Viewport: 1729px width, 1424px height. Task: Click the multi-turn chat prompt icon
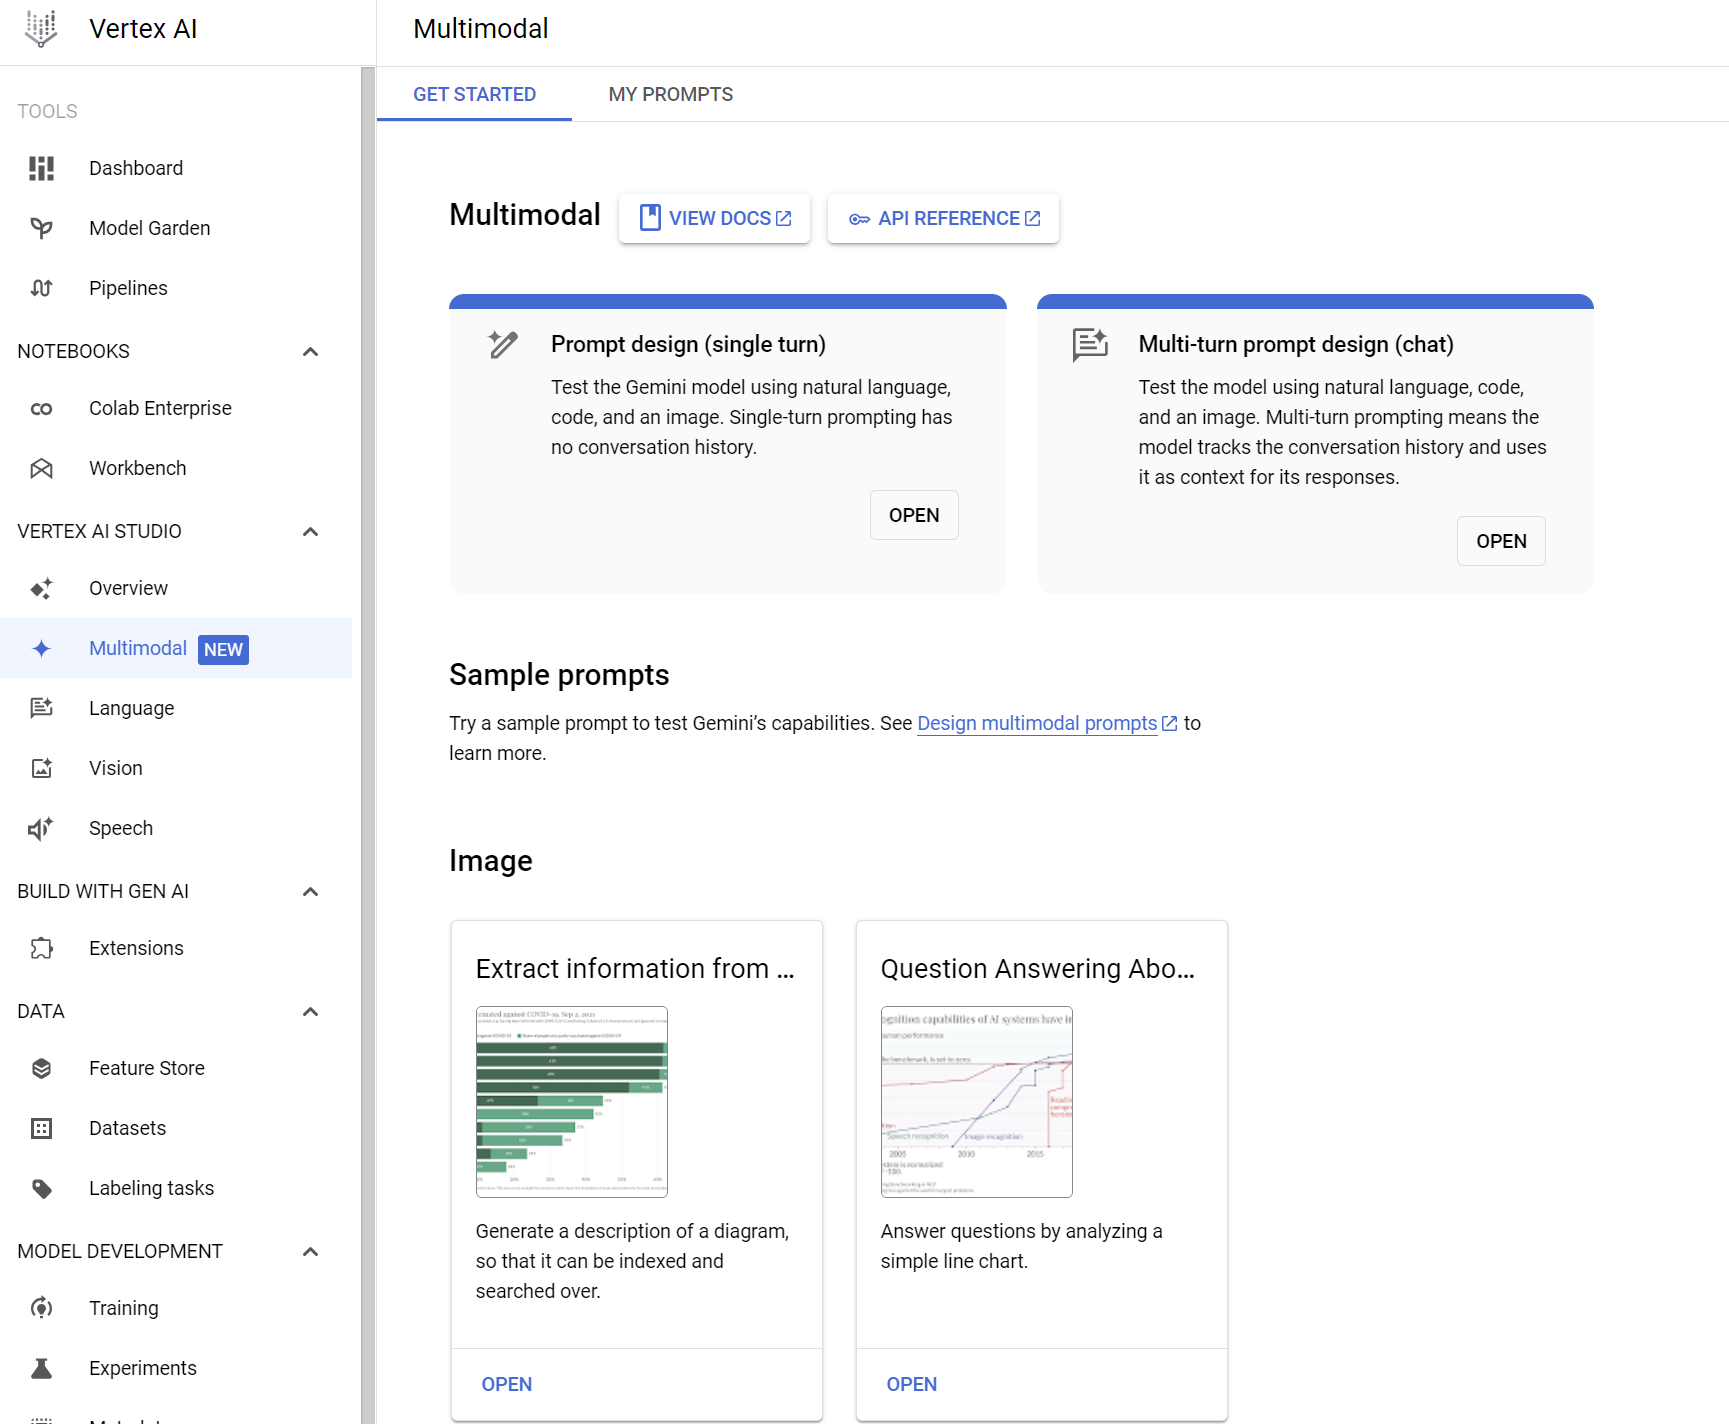[x=1090, y=344]
